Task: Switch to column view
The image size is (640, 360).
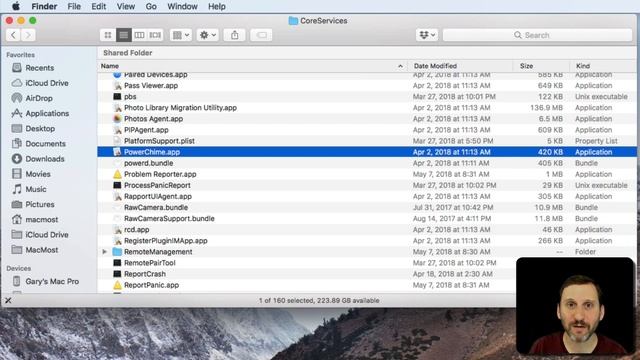Action: tap(139, 35)
